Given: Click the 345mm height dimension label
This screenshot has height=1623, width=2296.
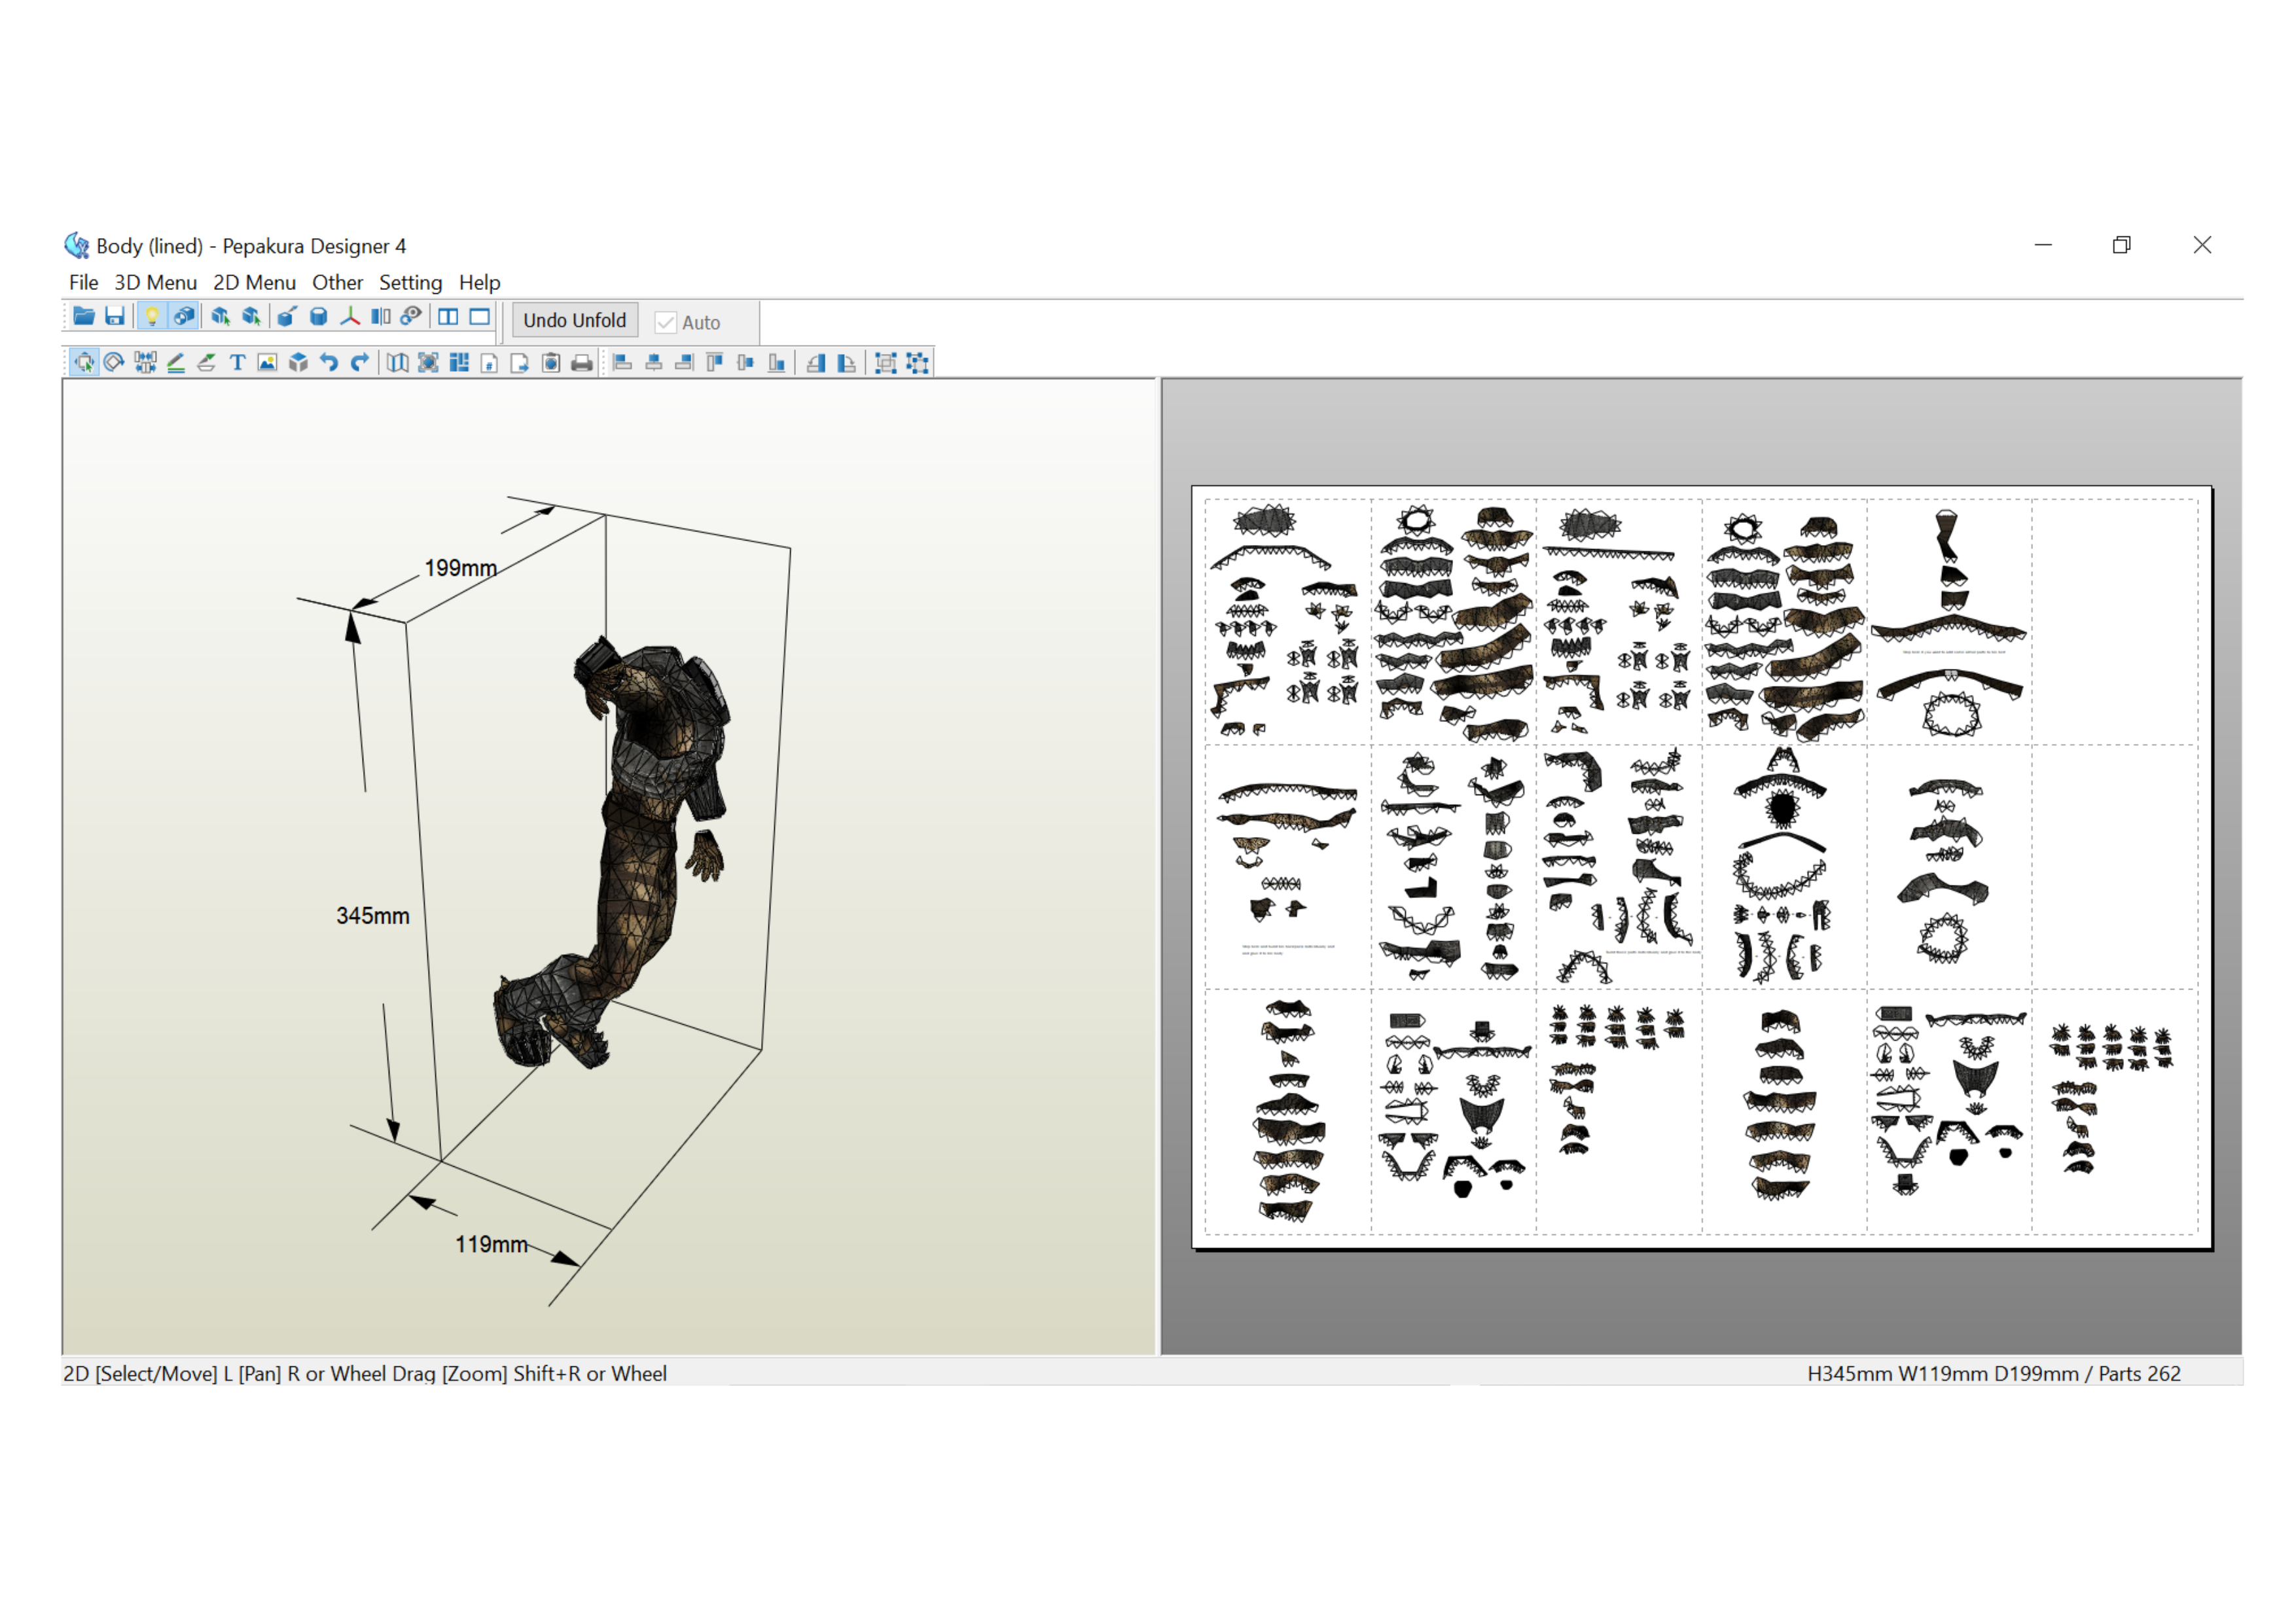Looking at the screenshot, I should click(x=372, y=916).
